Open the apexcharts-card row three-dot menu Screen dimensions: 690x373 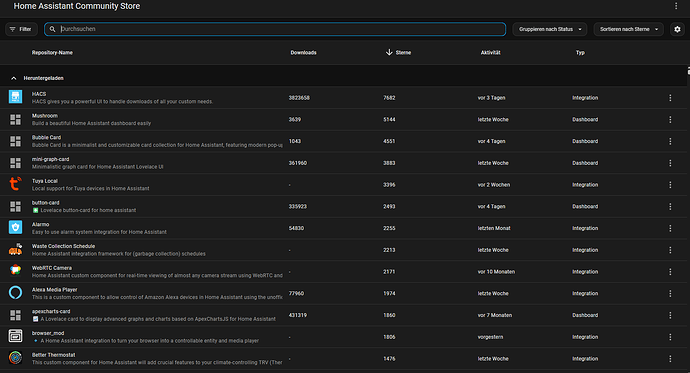click(x=670, y=315)
